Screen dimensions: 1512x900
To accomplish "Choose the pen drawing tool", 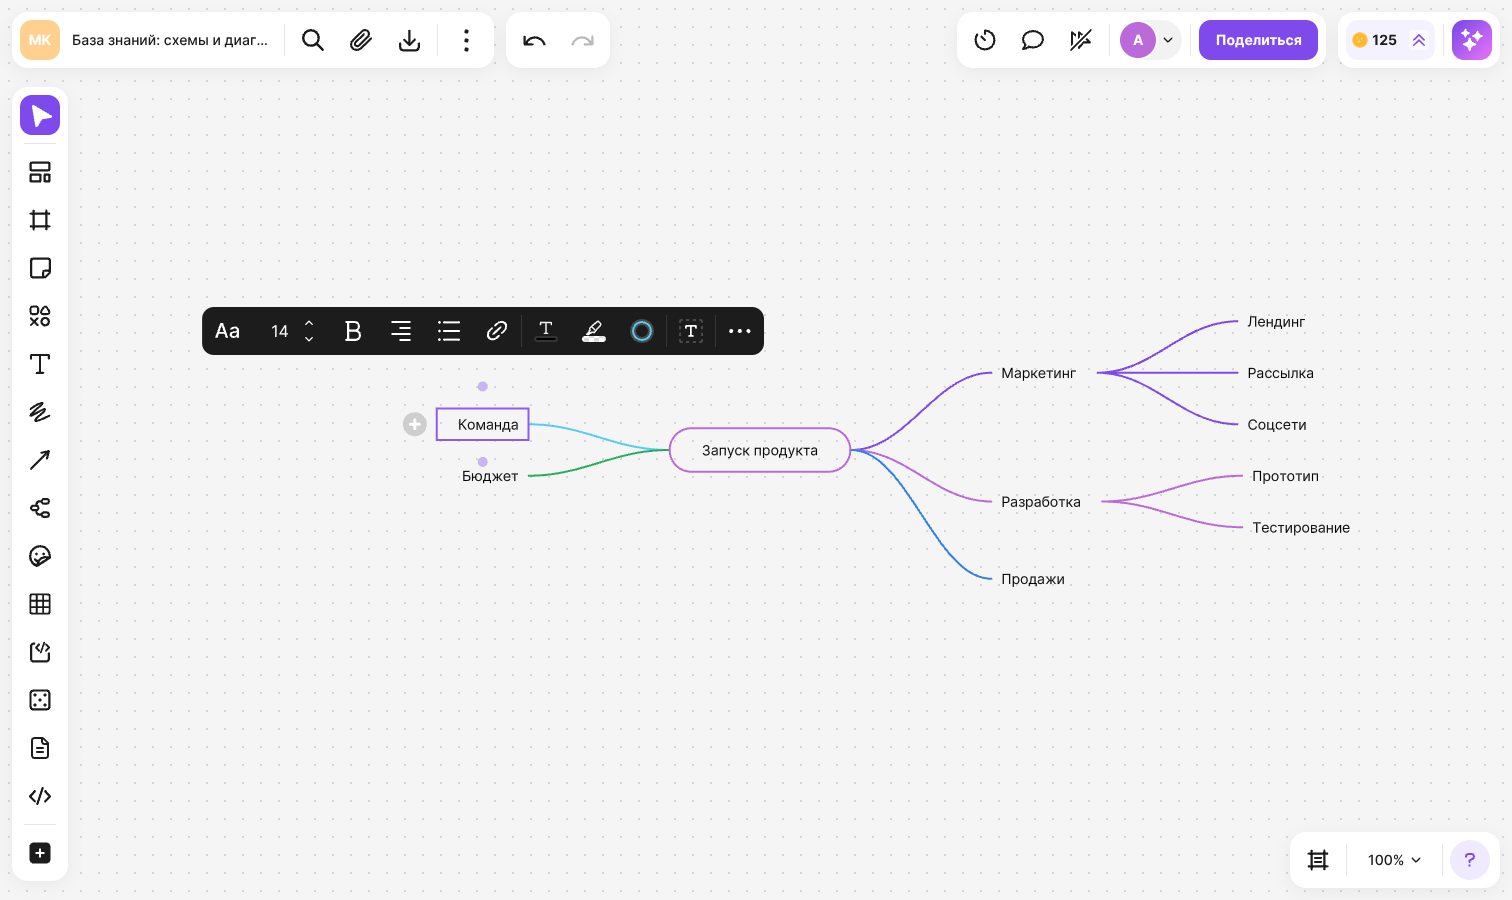I will coord(40,412).
